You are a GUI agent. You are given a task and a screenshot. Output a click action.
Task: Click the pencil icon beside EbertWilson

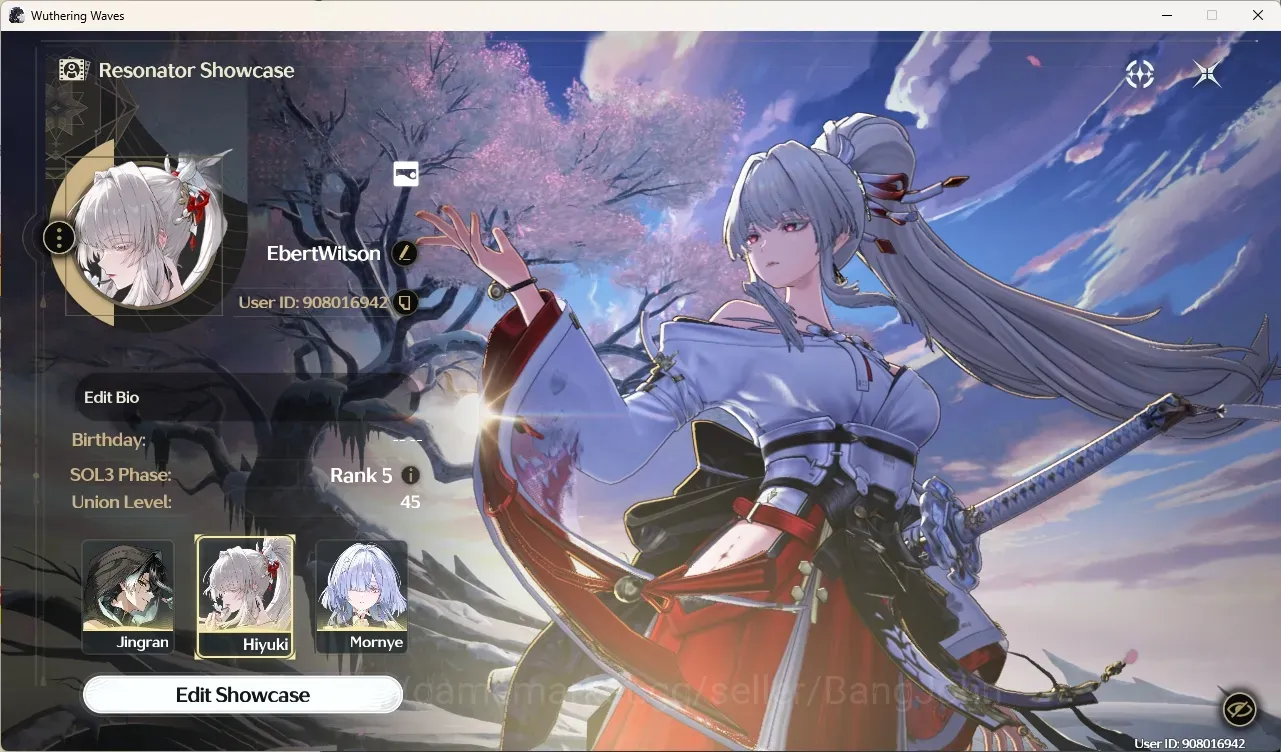pyautogui.click(x=404, y=253)
